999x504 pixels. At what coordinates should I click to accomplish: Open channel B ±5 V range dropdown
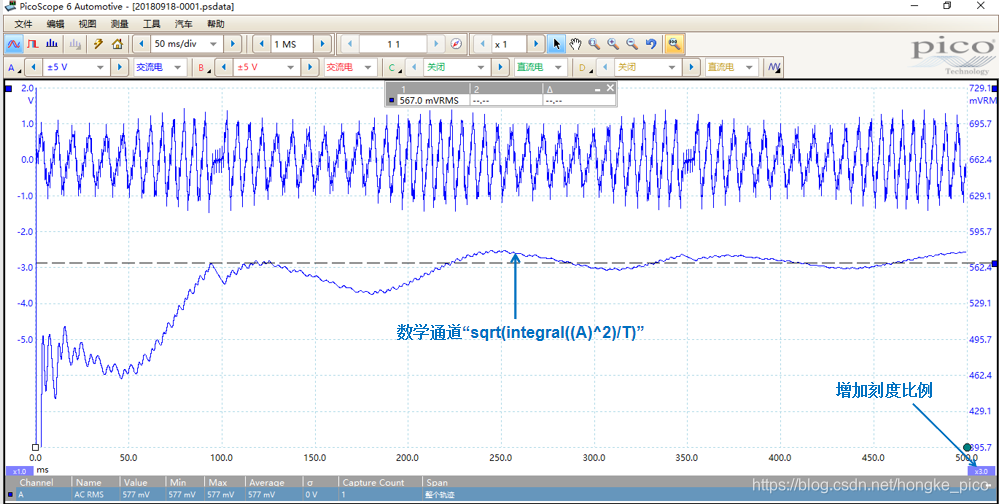pos(291,67)
